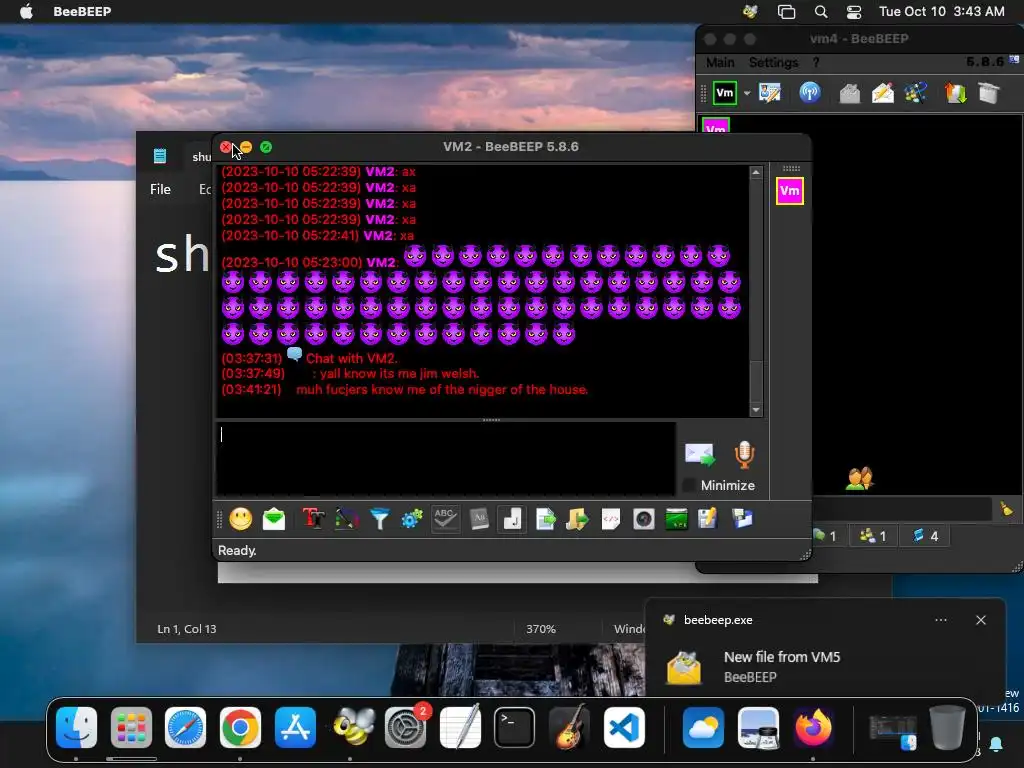Open Terminal from the Dock
The image size is (1024, 768).
515,727
